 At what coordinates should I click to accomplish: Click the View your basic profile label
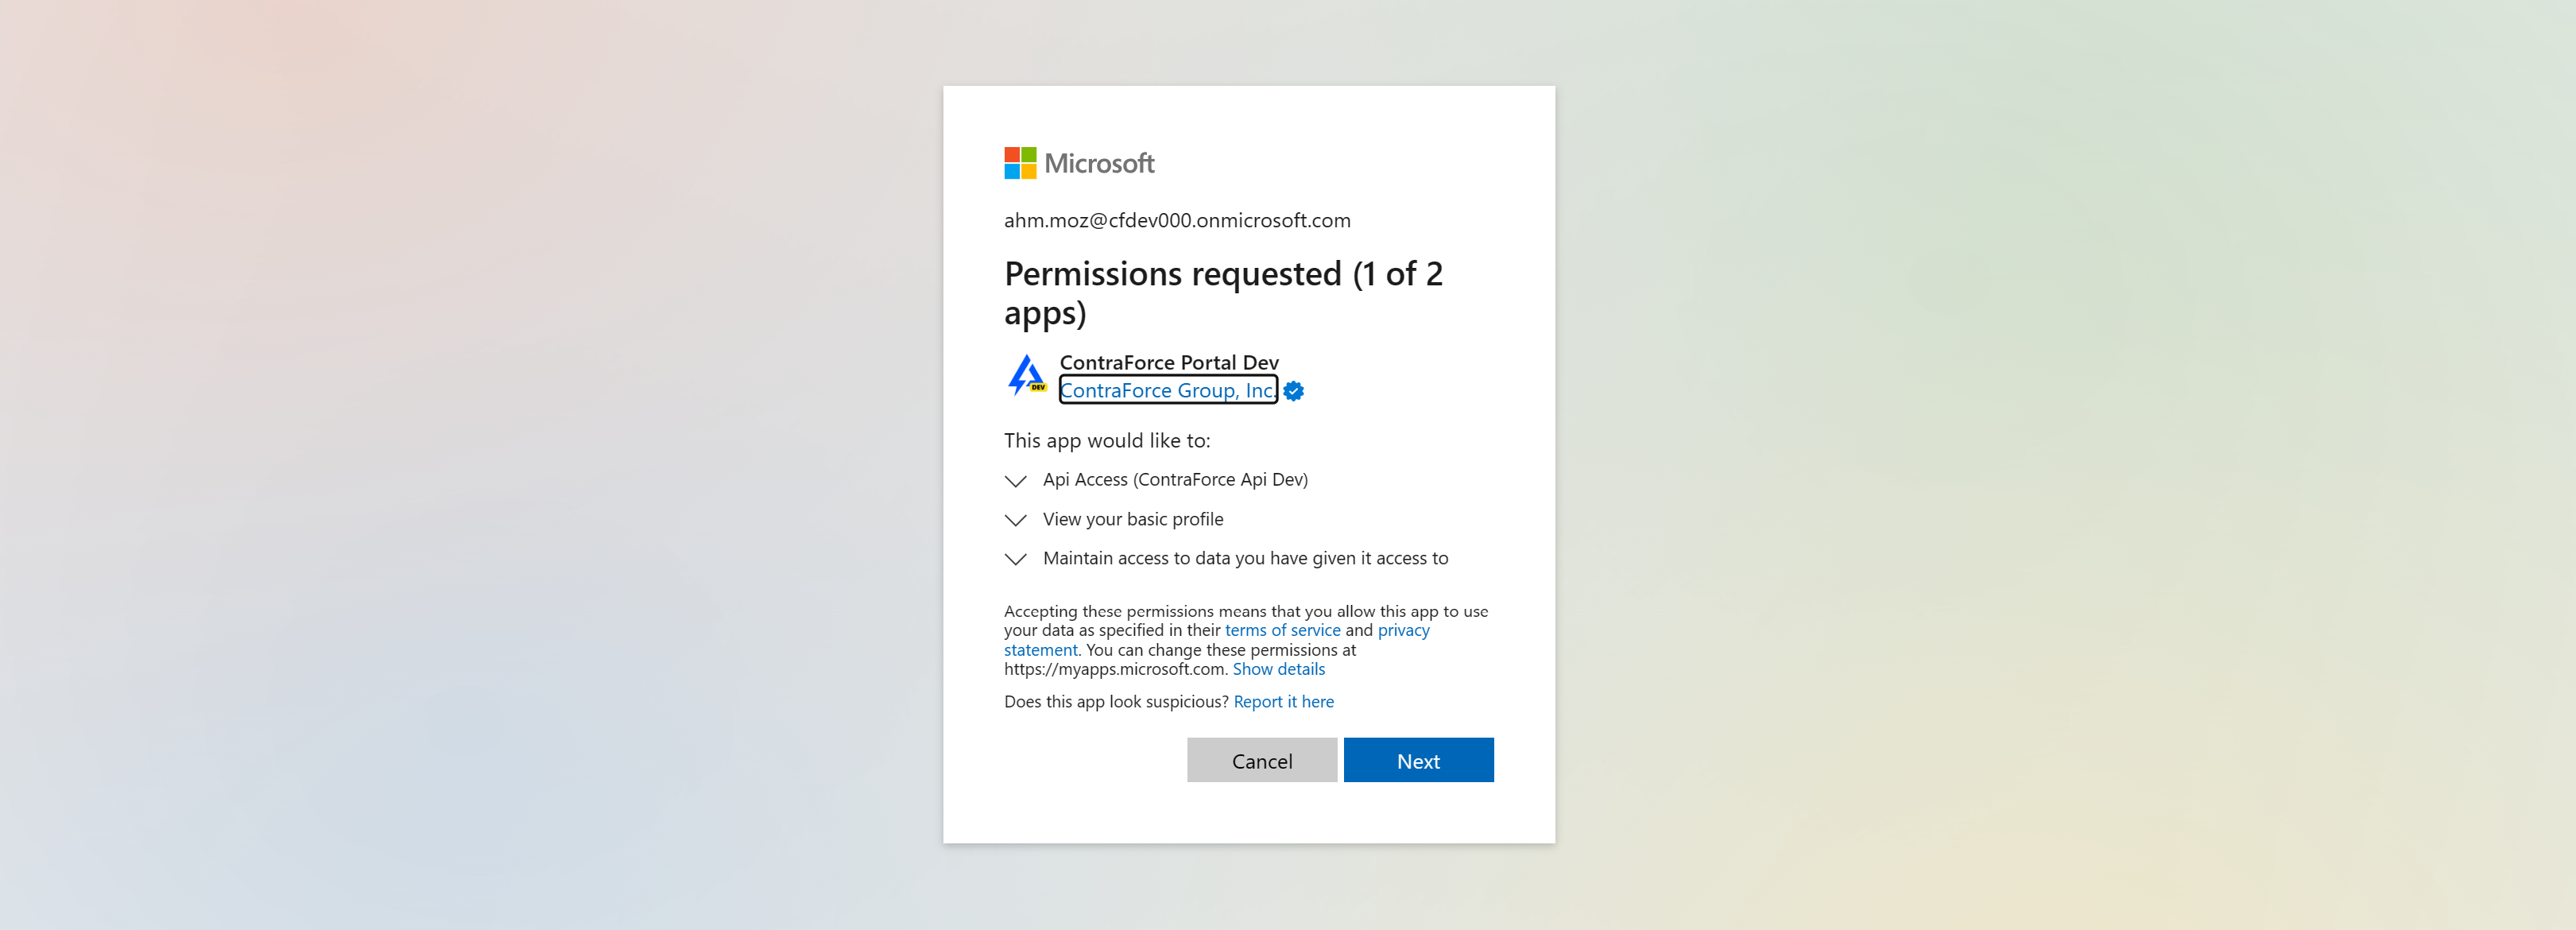click(1132, 519)
